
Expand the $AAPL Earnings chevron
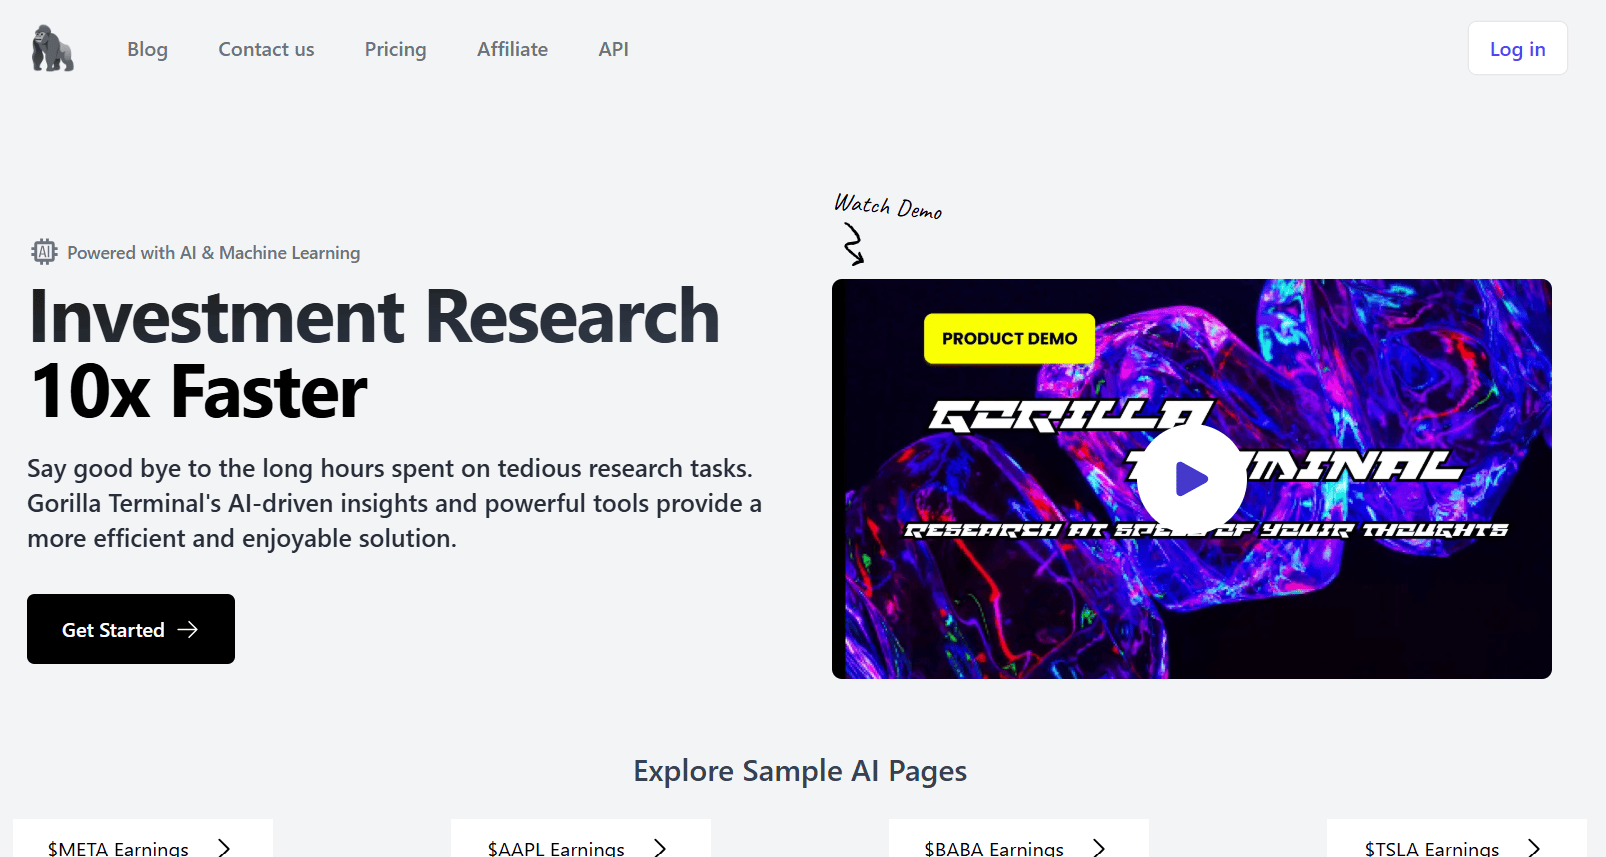(660, 848)
